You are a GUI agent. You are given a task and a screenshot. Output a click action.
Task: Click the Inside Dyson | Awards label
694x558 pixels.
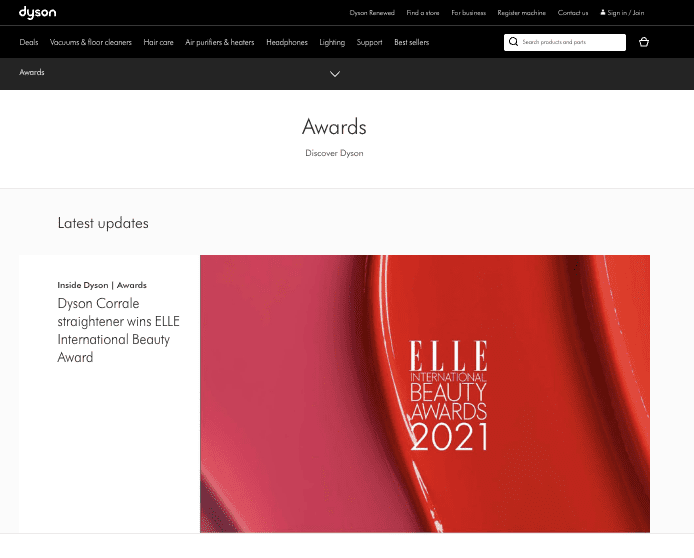coord(102,285)
